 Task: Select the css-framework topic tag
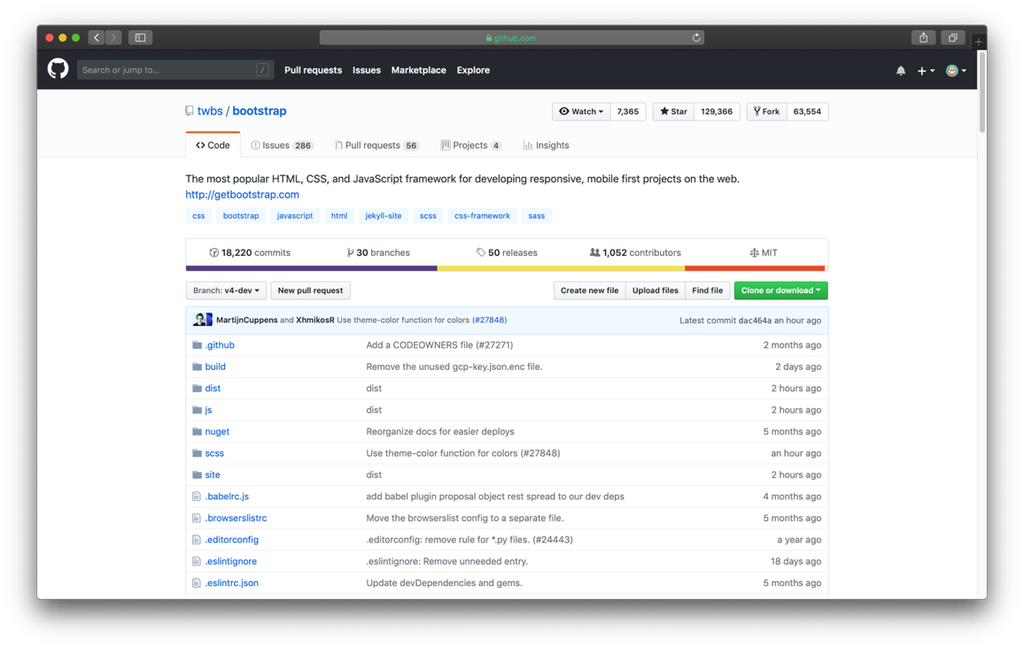pyautogui.click(x=482, y=216)
